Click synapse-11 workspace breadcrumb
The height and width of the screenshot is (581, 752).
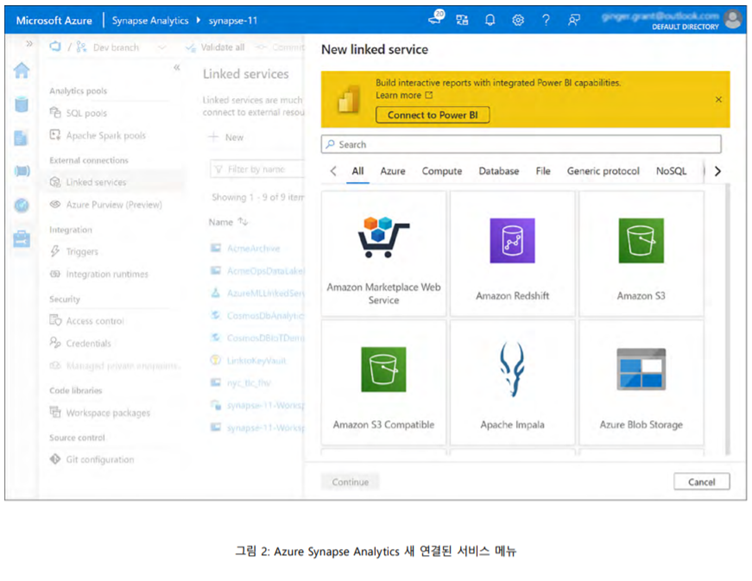coord(233,21)
